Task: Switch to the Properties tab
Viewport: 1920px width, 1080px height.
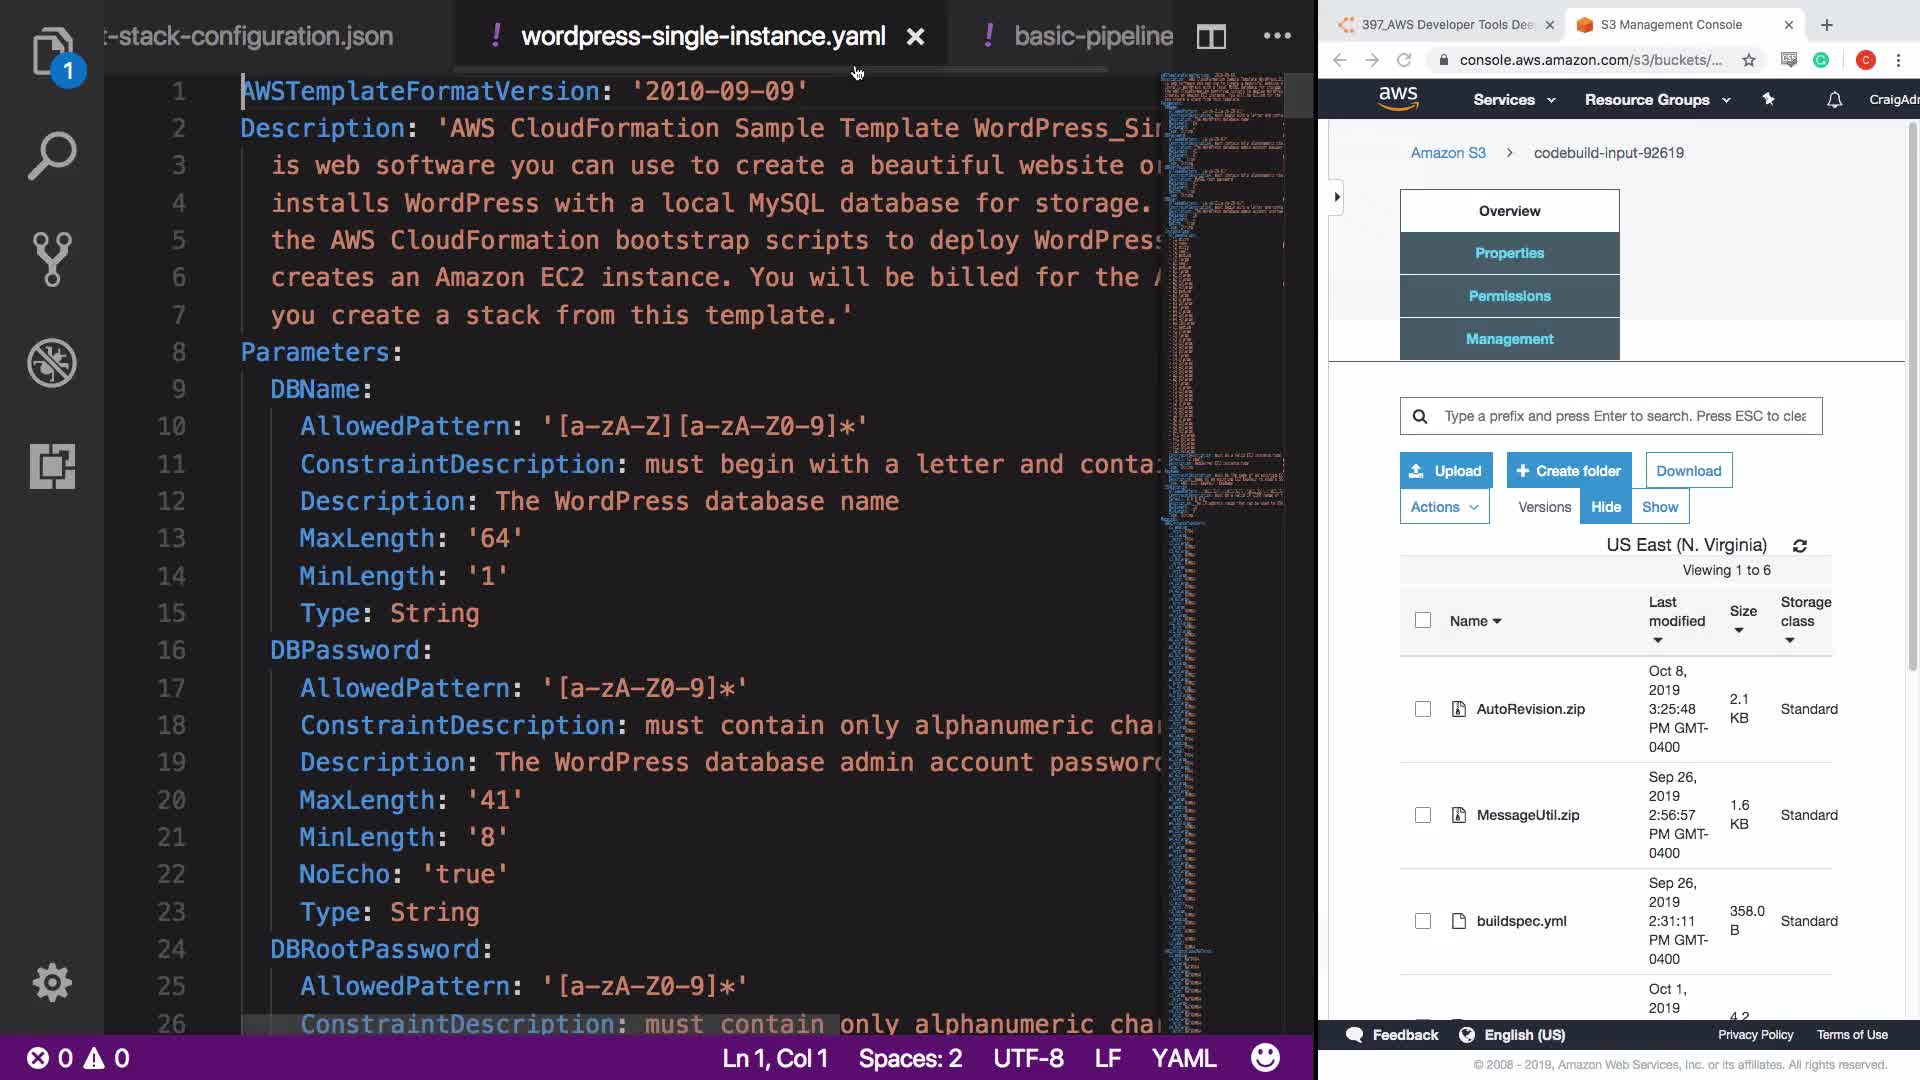Action: (x=1509, y=253)
